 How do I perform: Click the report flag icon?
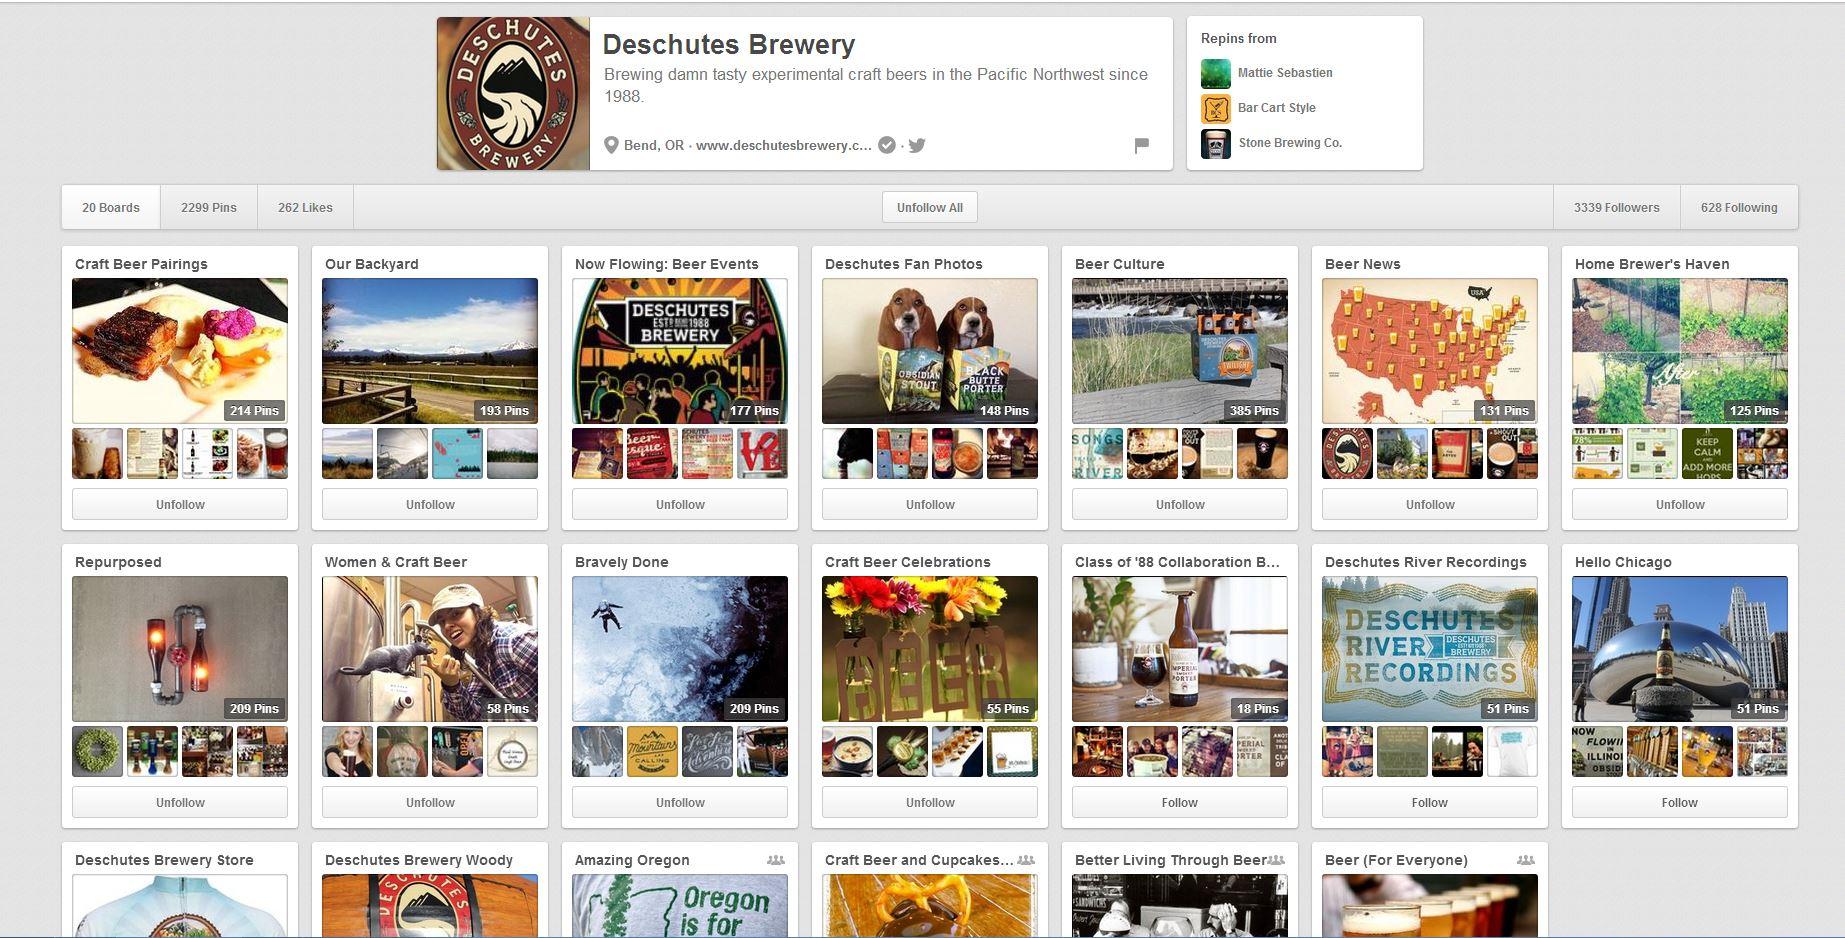[1141, 146]
